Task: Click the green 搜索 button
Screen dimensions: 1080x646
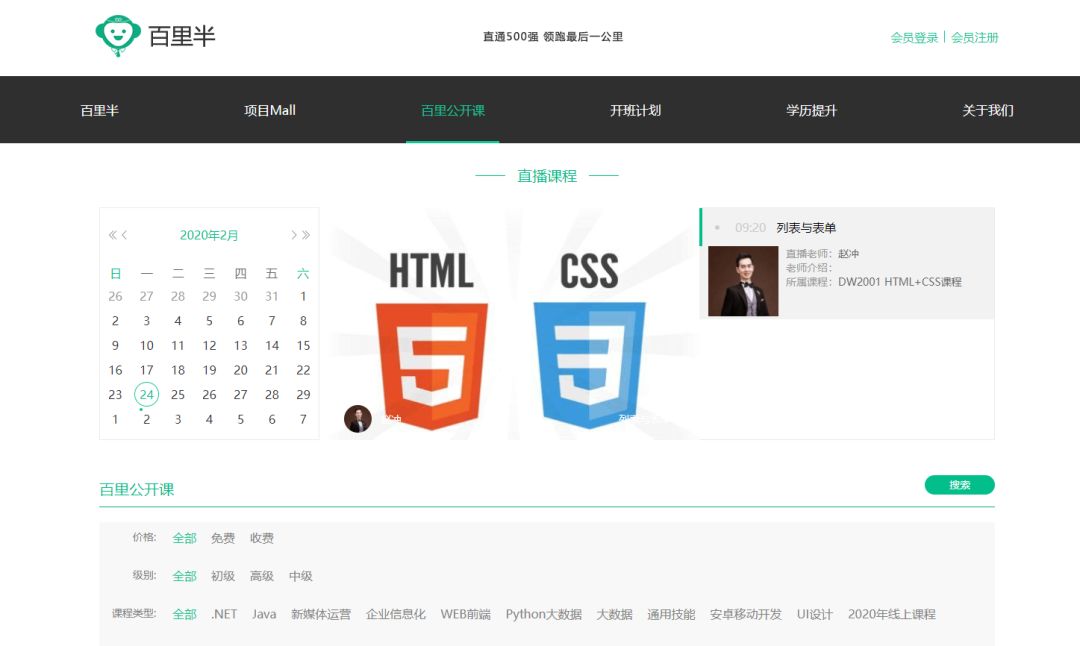Action: [x=959, y=485]
